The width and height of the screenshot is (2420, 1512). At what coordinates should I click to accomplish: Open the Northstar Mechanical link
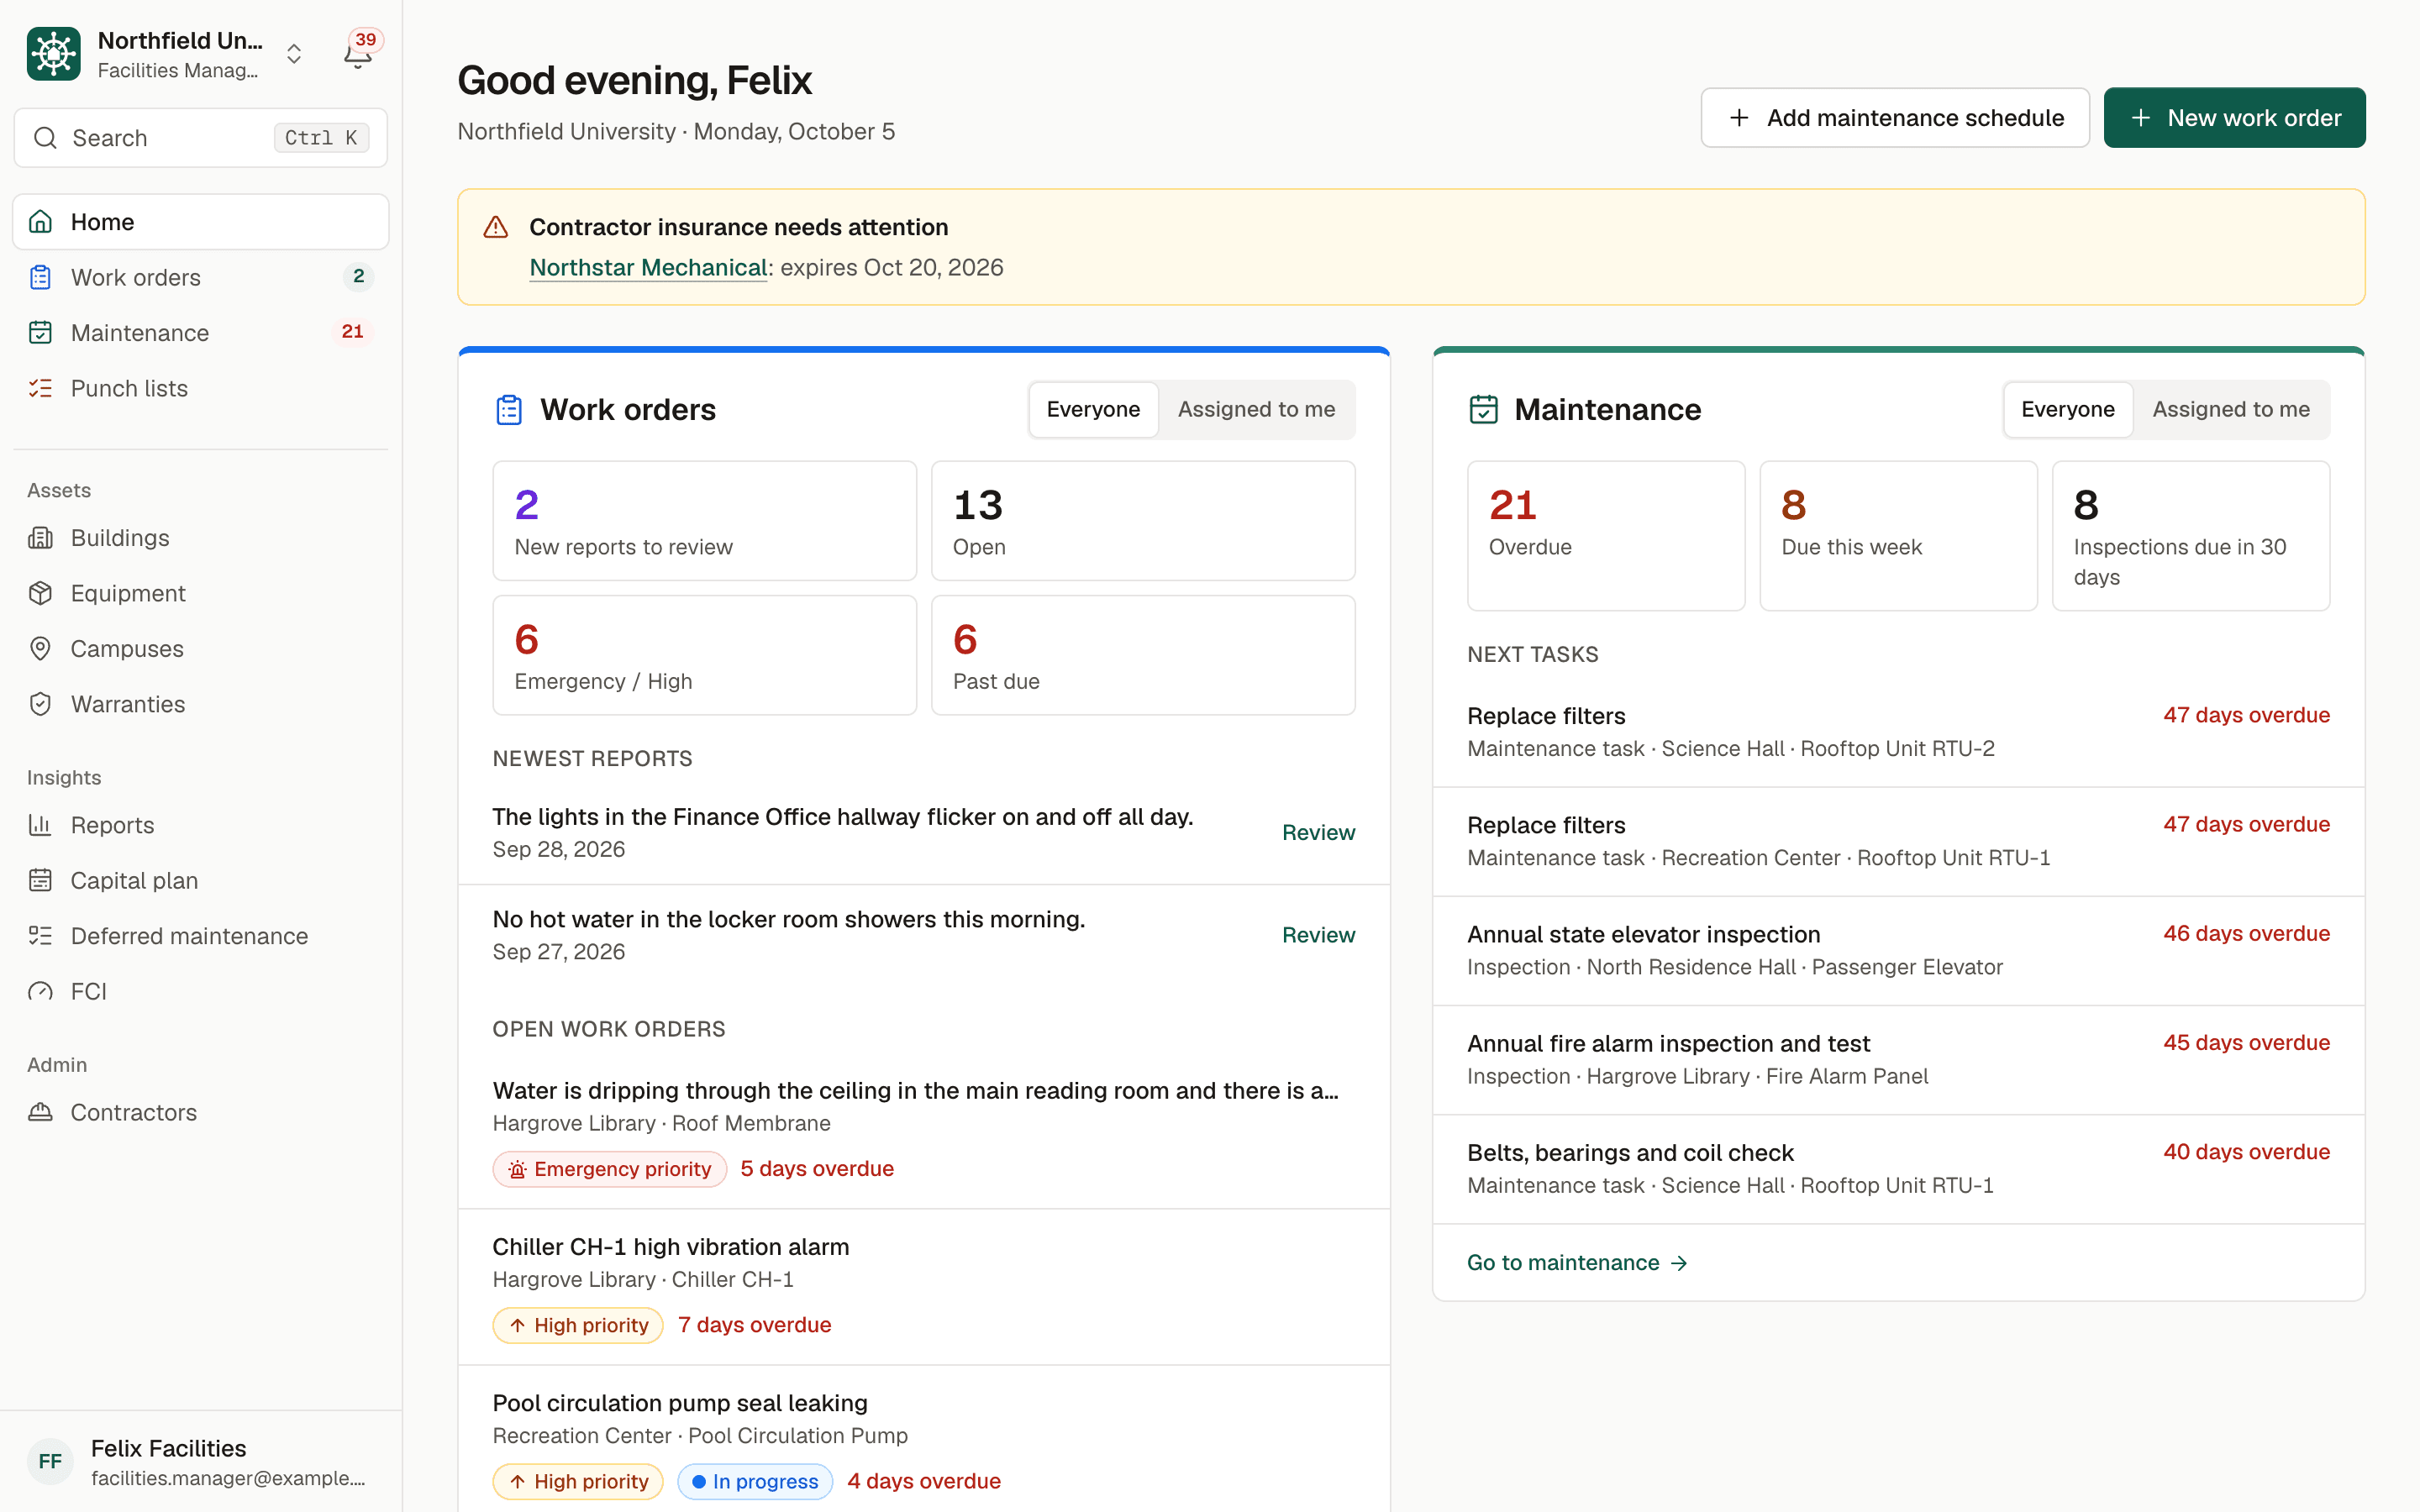point(648,268)
